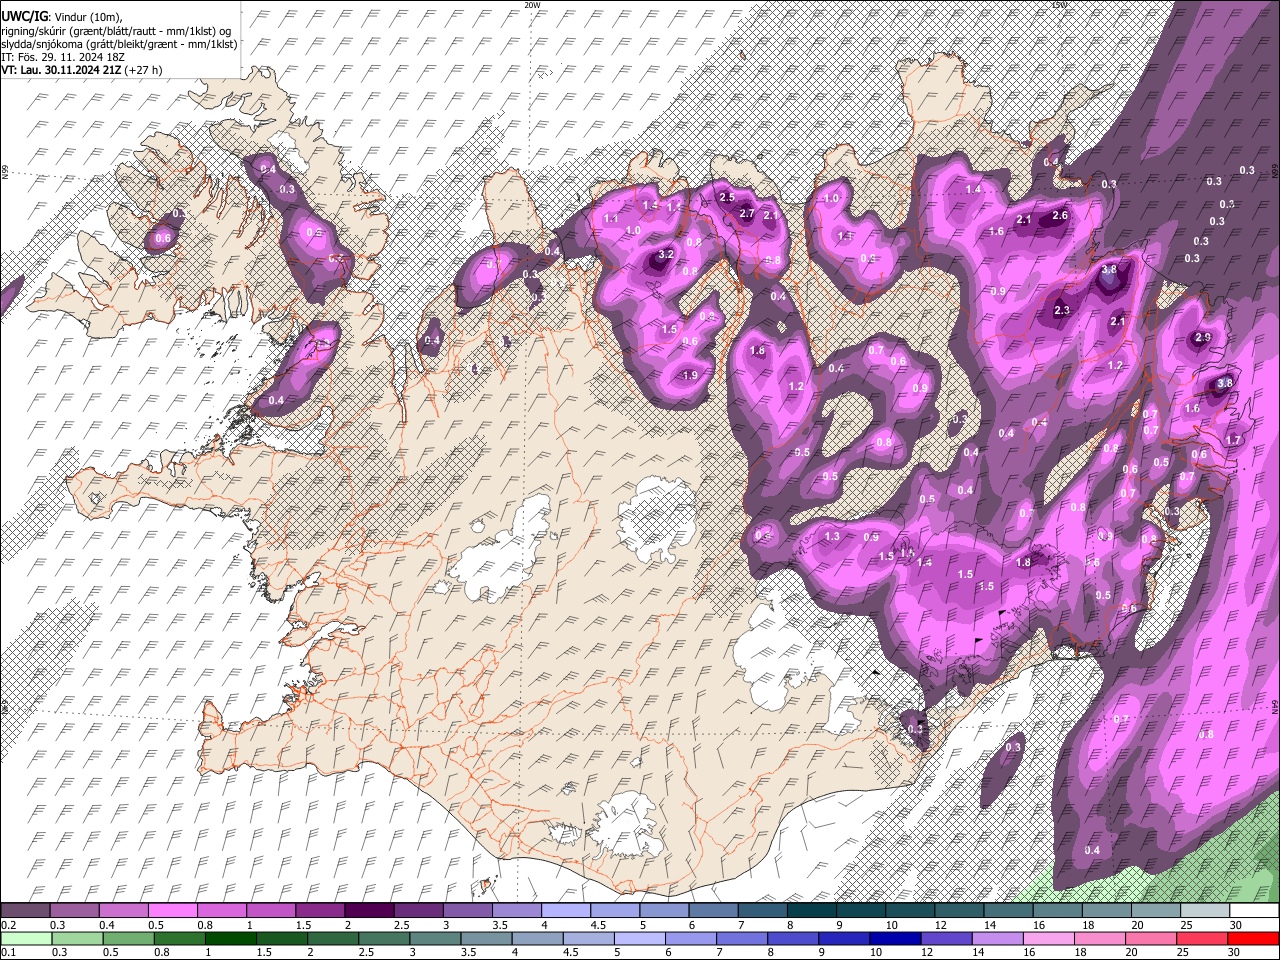The image size is (1280, 960).
Task: Click the 2.6 precipitation value on map
Action: (1061, 215)
